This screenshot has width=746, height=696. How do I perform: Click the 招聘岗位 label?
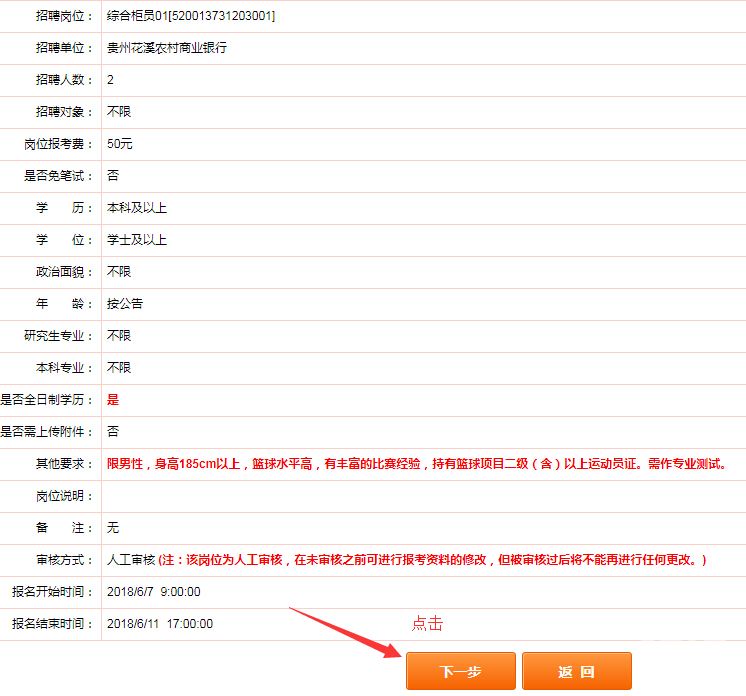coord(64,16)
